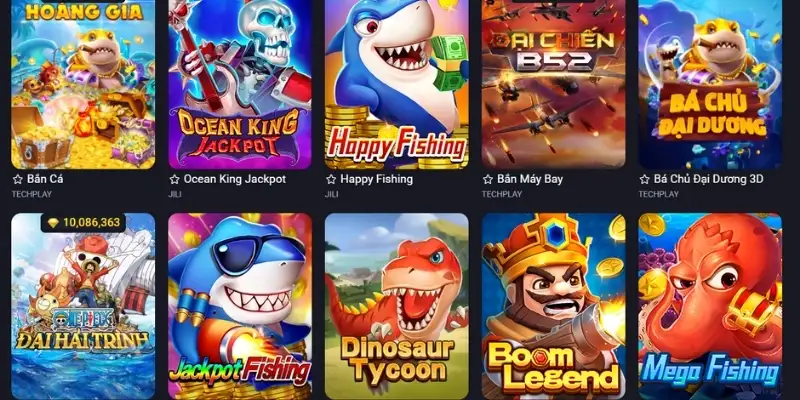
Task: Launch the Dinosaur Tycoon game
Action: [x=396, y=306]
